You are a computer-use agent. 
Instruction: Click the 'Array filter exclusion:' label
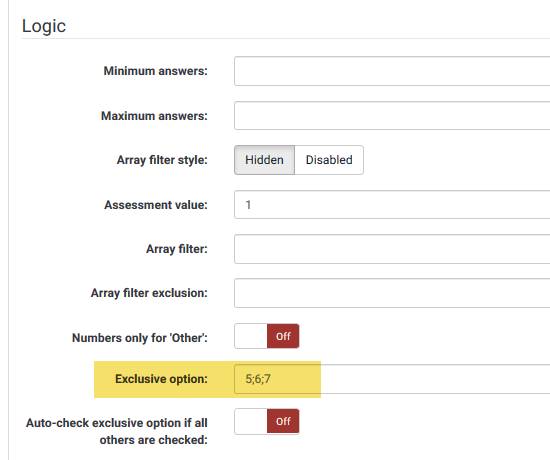pyautogui.click(x=149, y=293)
